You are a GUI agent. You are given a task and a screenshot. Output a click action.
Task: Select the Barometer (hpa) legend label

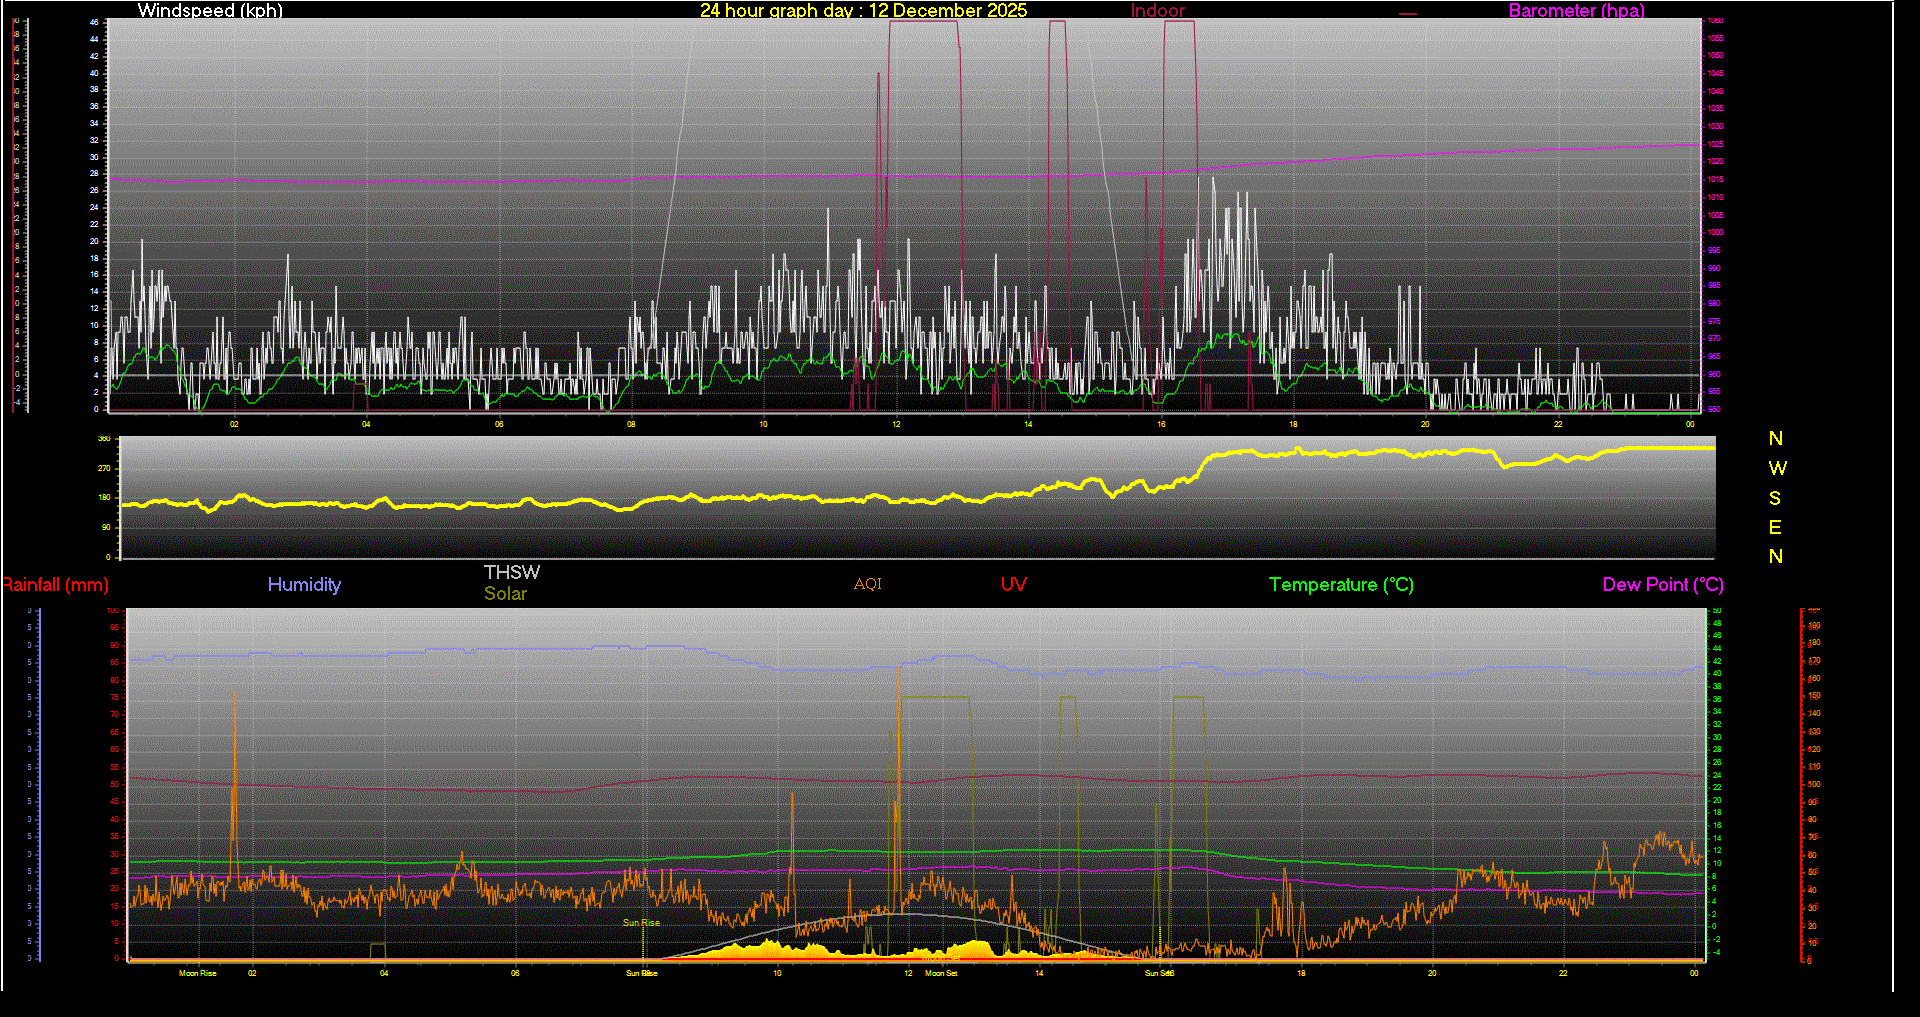pyautogui.click(x=1576, y=11)
